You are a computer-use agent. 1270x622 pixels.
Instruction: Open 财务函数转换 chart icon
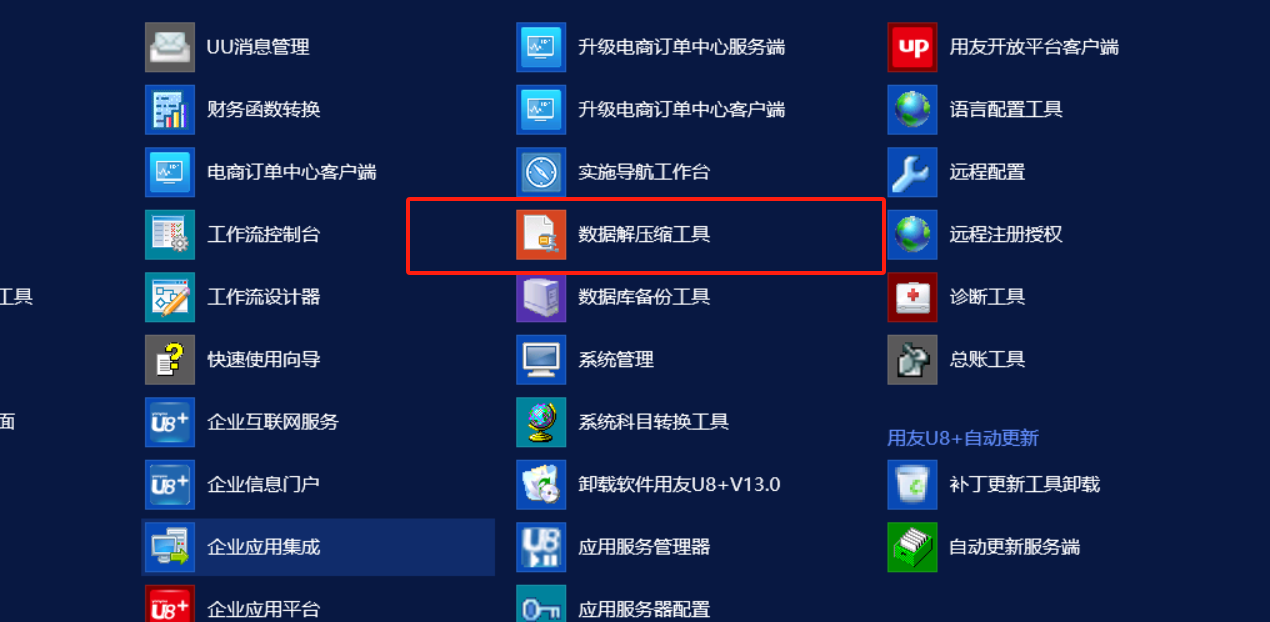[x=170, y=110]
